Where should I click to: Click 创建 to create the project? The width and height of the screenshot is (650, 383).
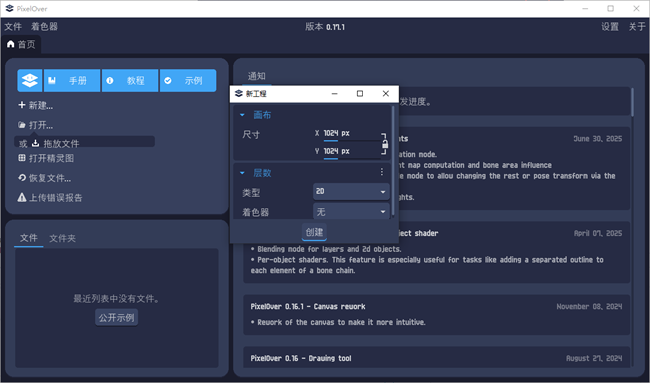coord(314,232)
